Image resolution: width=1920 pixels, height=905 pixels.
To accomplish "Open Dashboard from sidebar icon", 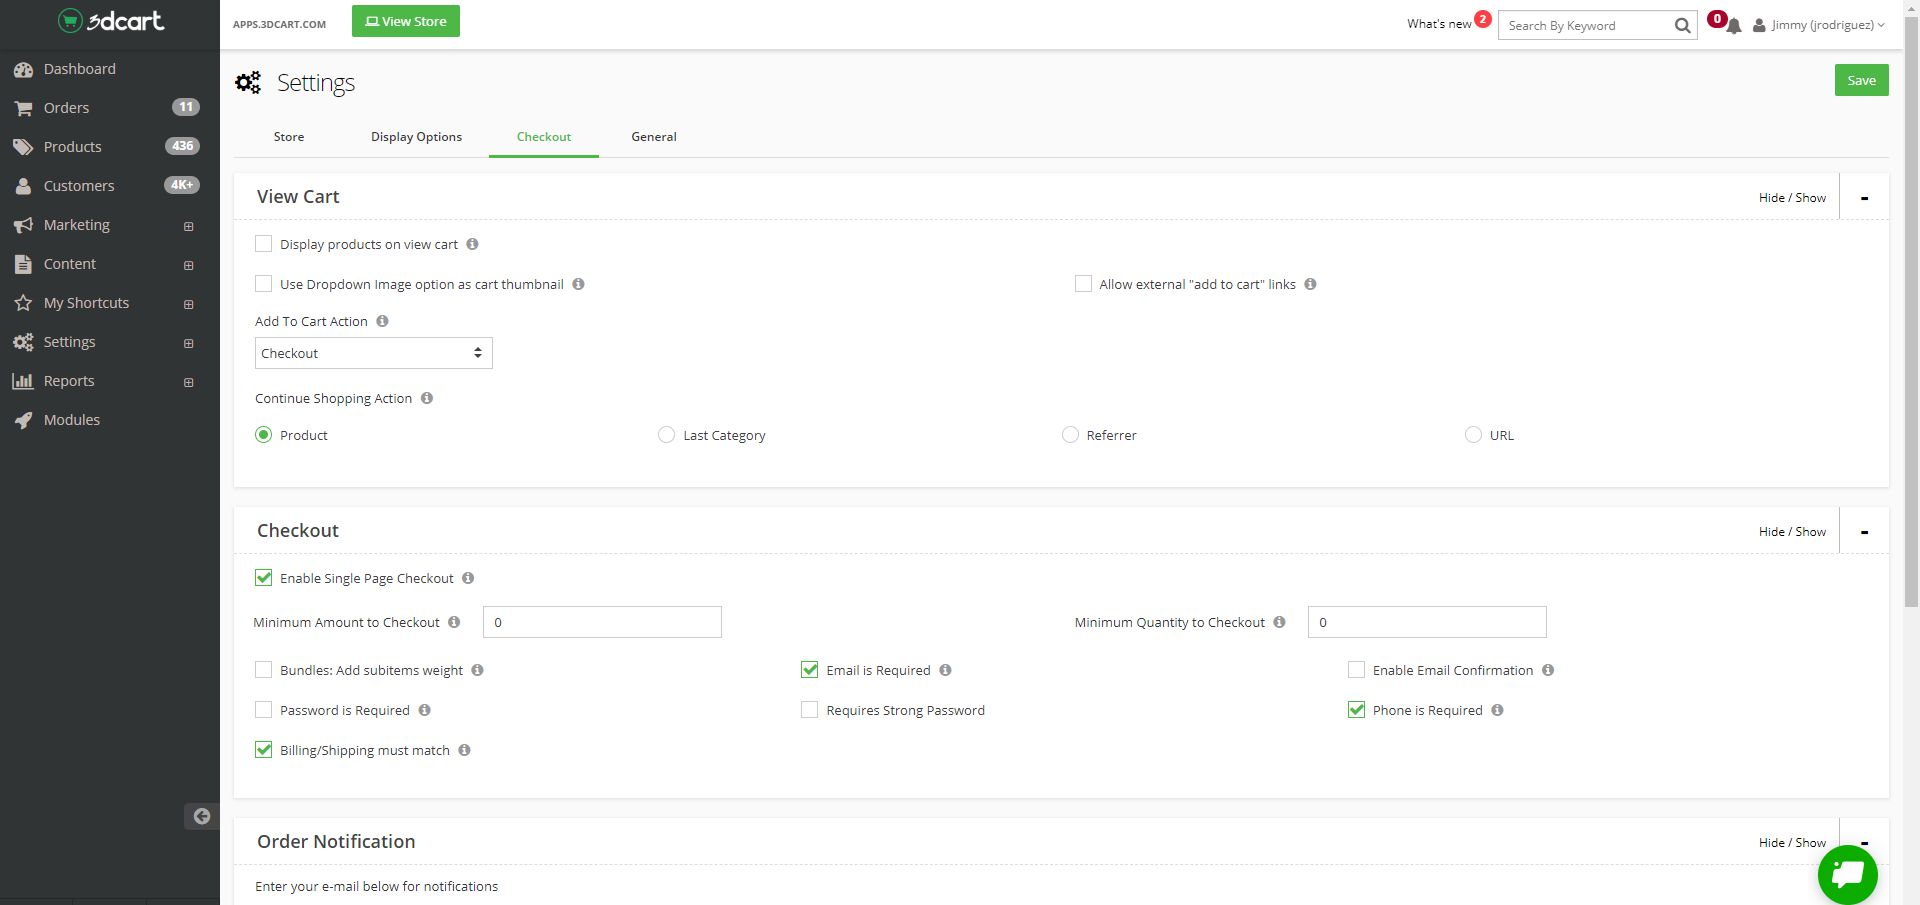I will 23,69.
